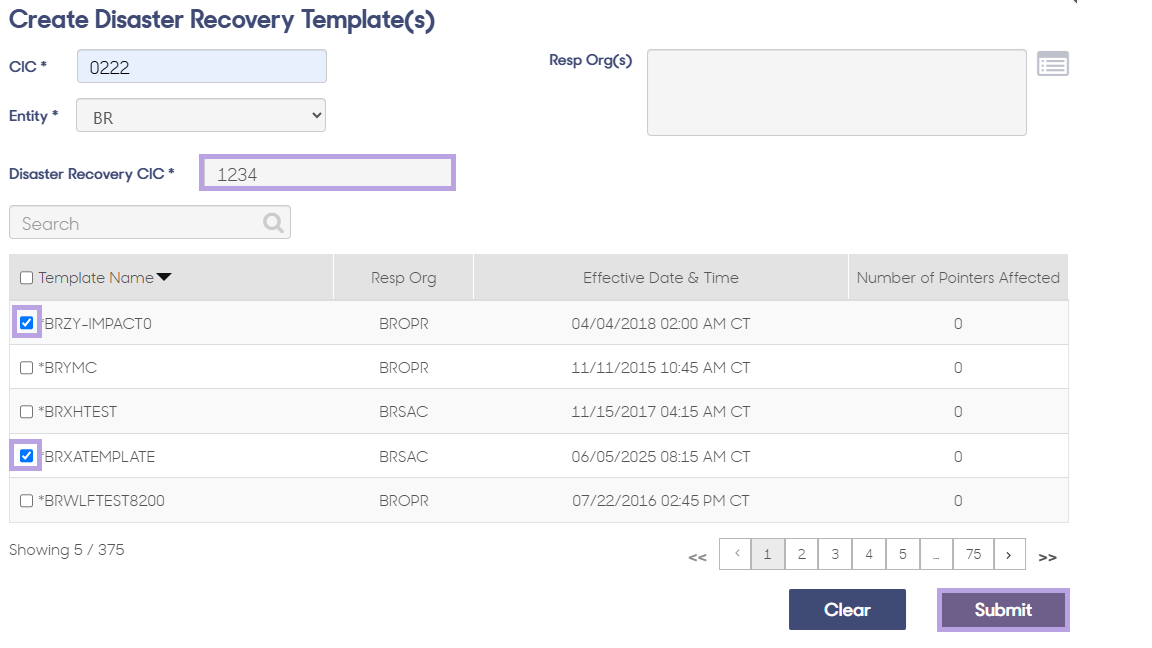Submit the disaster recovery templates
The height and width of the screenshot is (648, 1152).
(x=1003, y=609)
